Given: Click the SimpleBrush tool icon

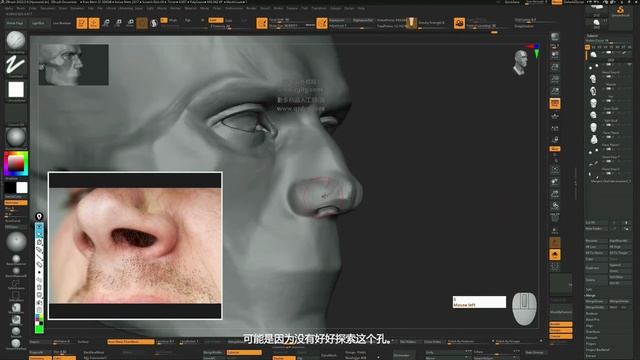Looking at the screenshot, I should pyautogui.click(x=620, y=11).
